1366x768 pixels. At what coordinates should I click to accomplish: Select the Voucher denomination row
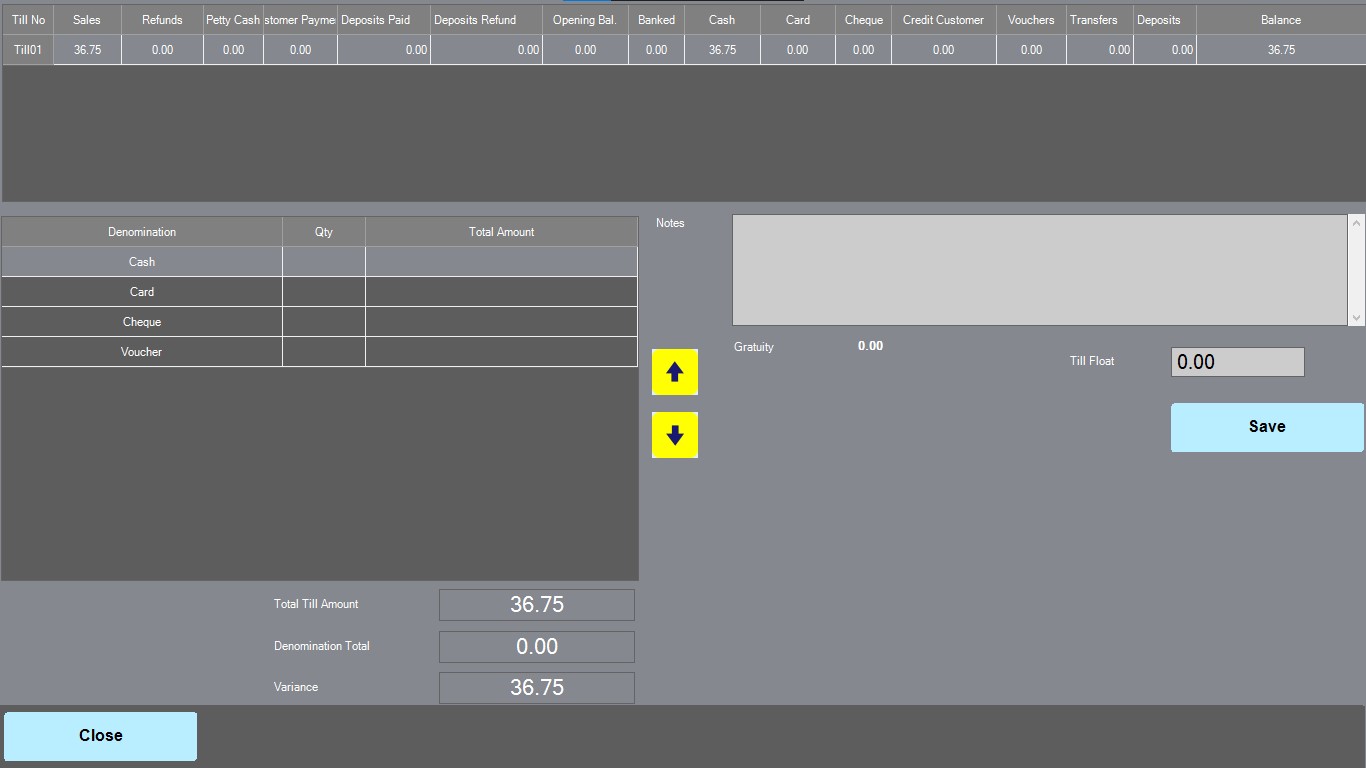(x=142, y=352)
